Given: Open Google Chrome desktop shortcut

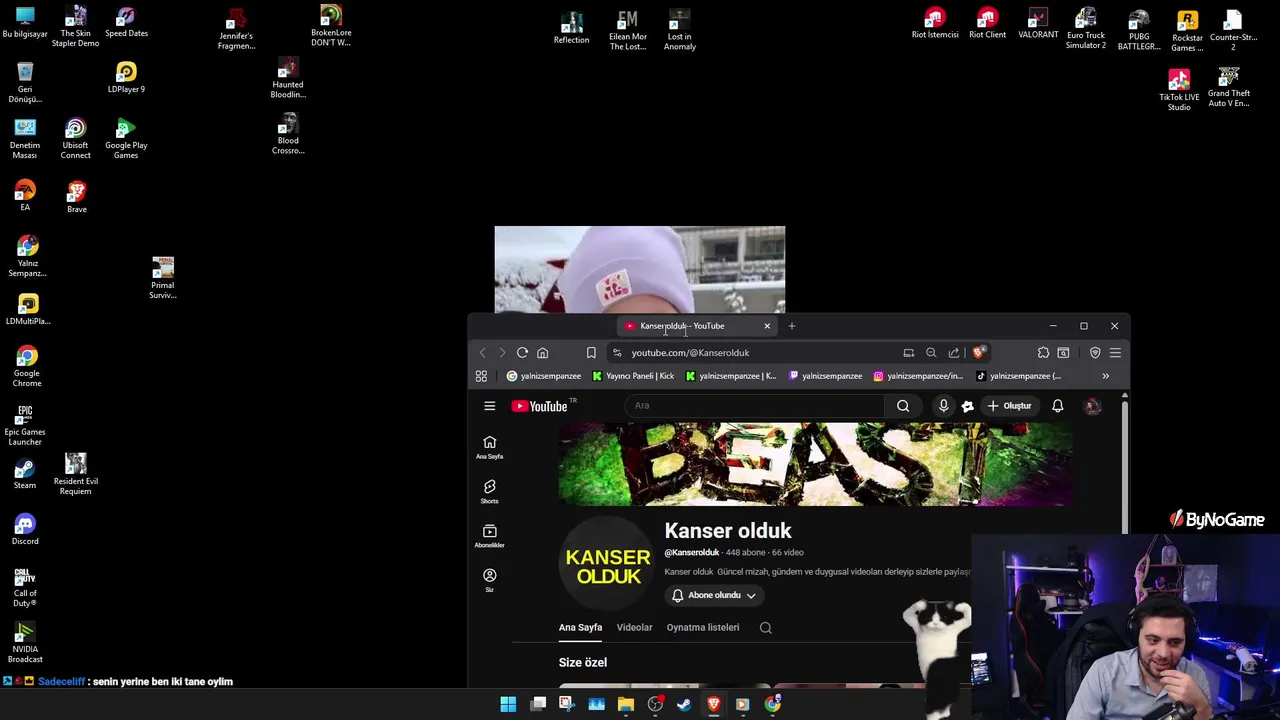Looking at the screenshot, I should [27, 367].
